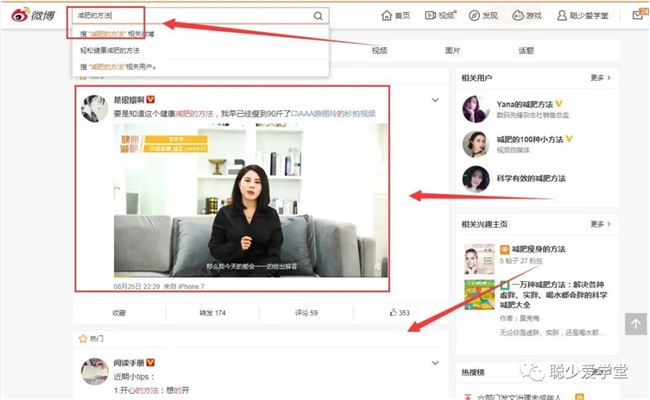
Task: Show 更多 in 相关兴趣主页 section
Action: pos(601,224)
